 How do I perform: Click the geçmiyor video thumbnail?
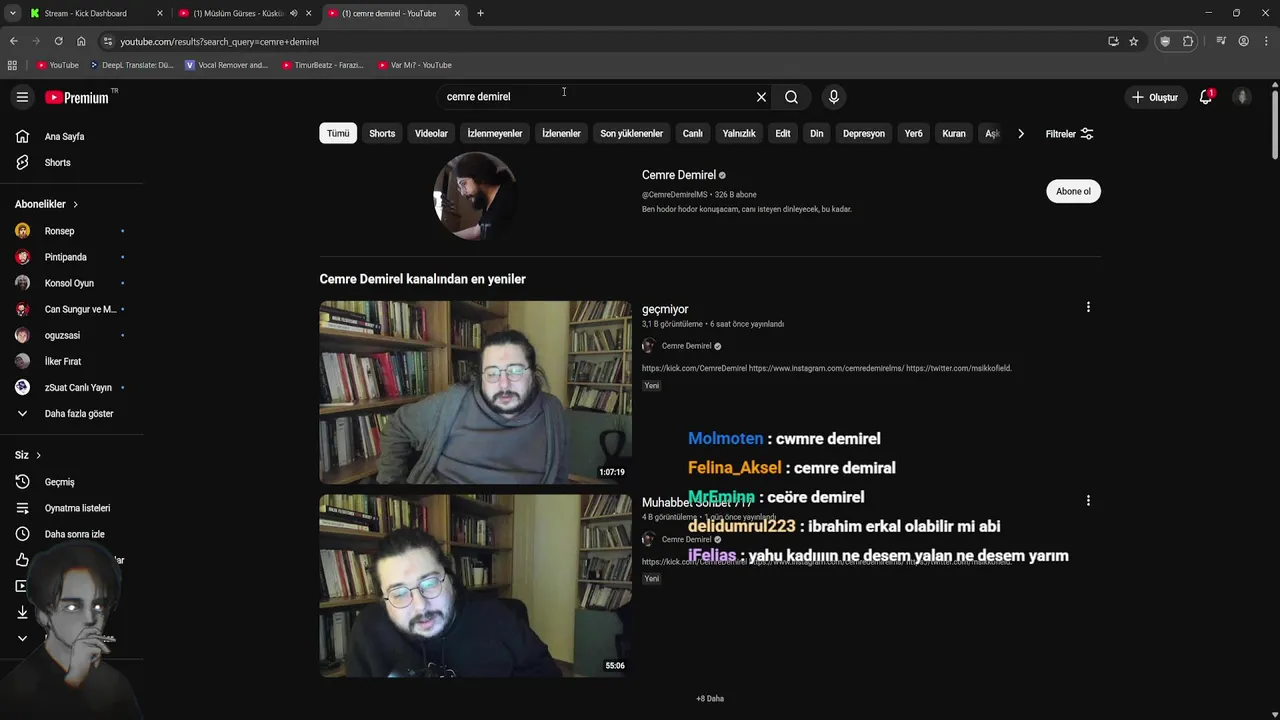point(475,392)
